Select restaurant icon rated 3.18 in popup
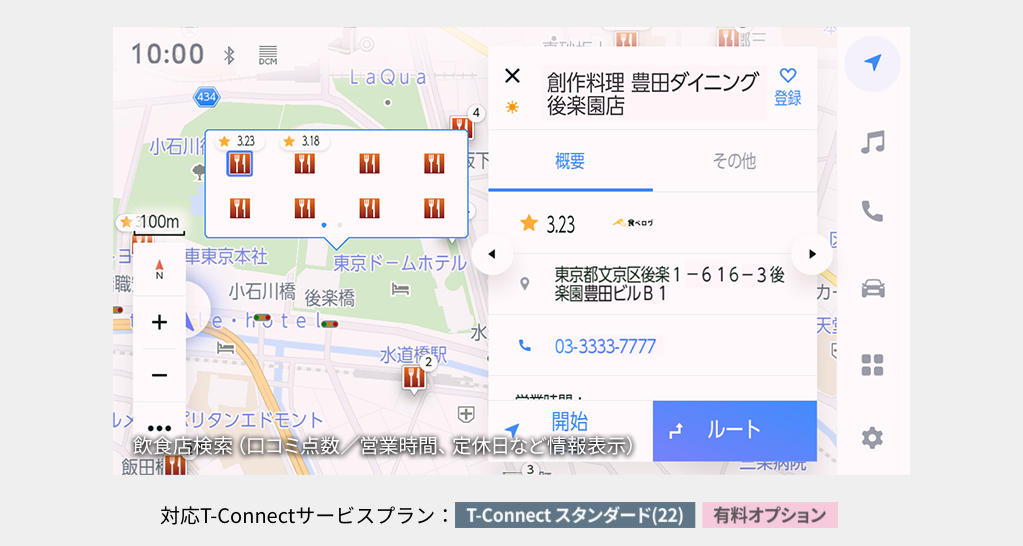 [x=305, y=163]
